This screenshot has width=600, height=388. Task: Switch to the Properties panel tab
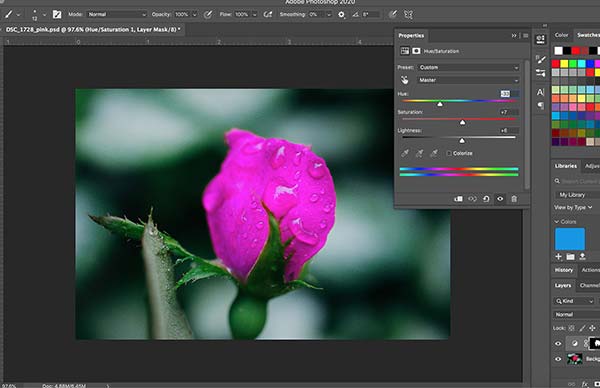tap(411, 36)
